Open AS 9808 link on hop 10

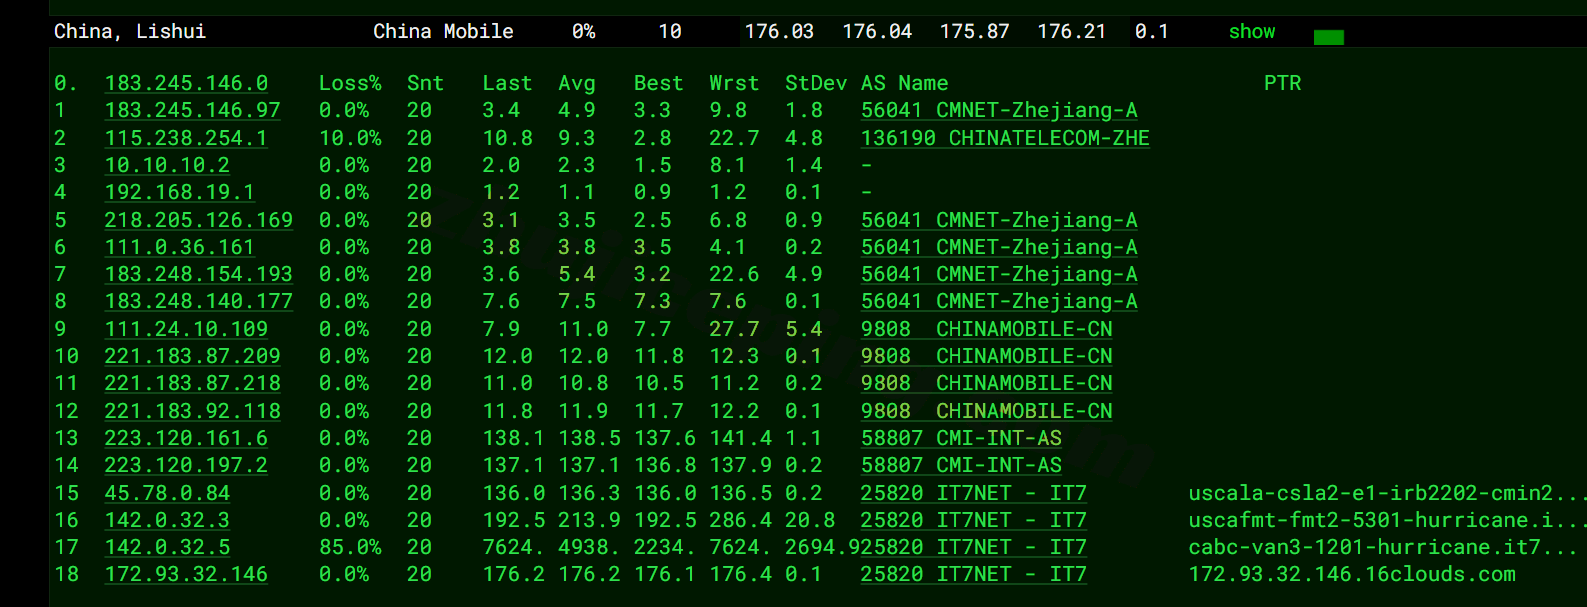(987, 357)
